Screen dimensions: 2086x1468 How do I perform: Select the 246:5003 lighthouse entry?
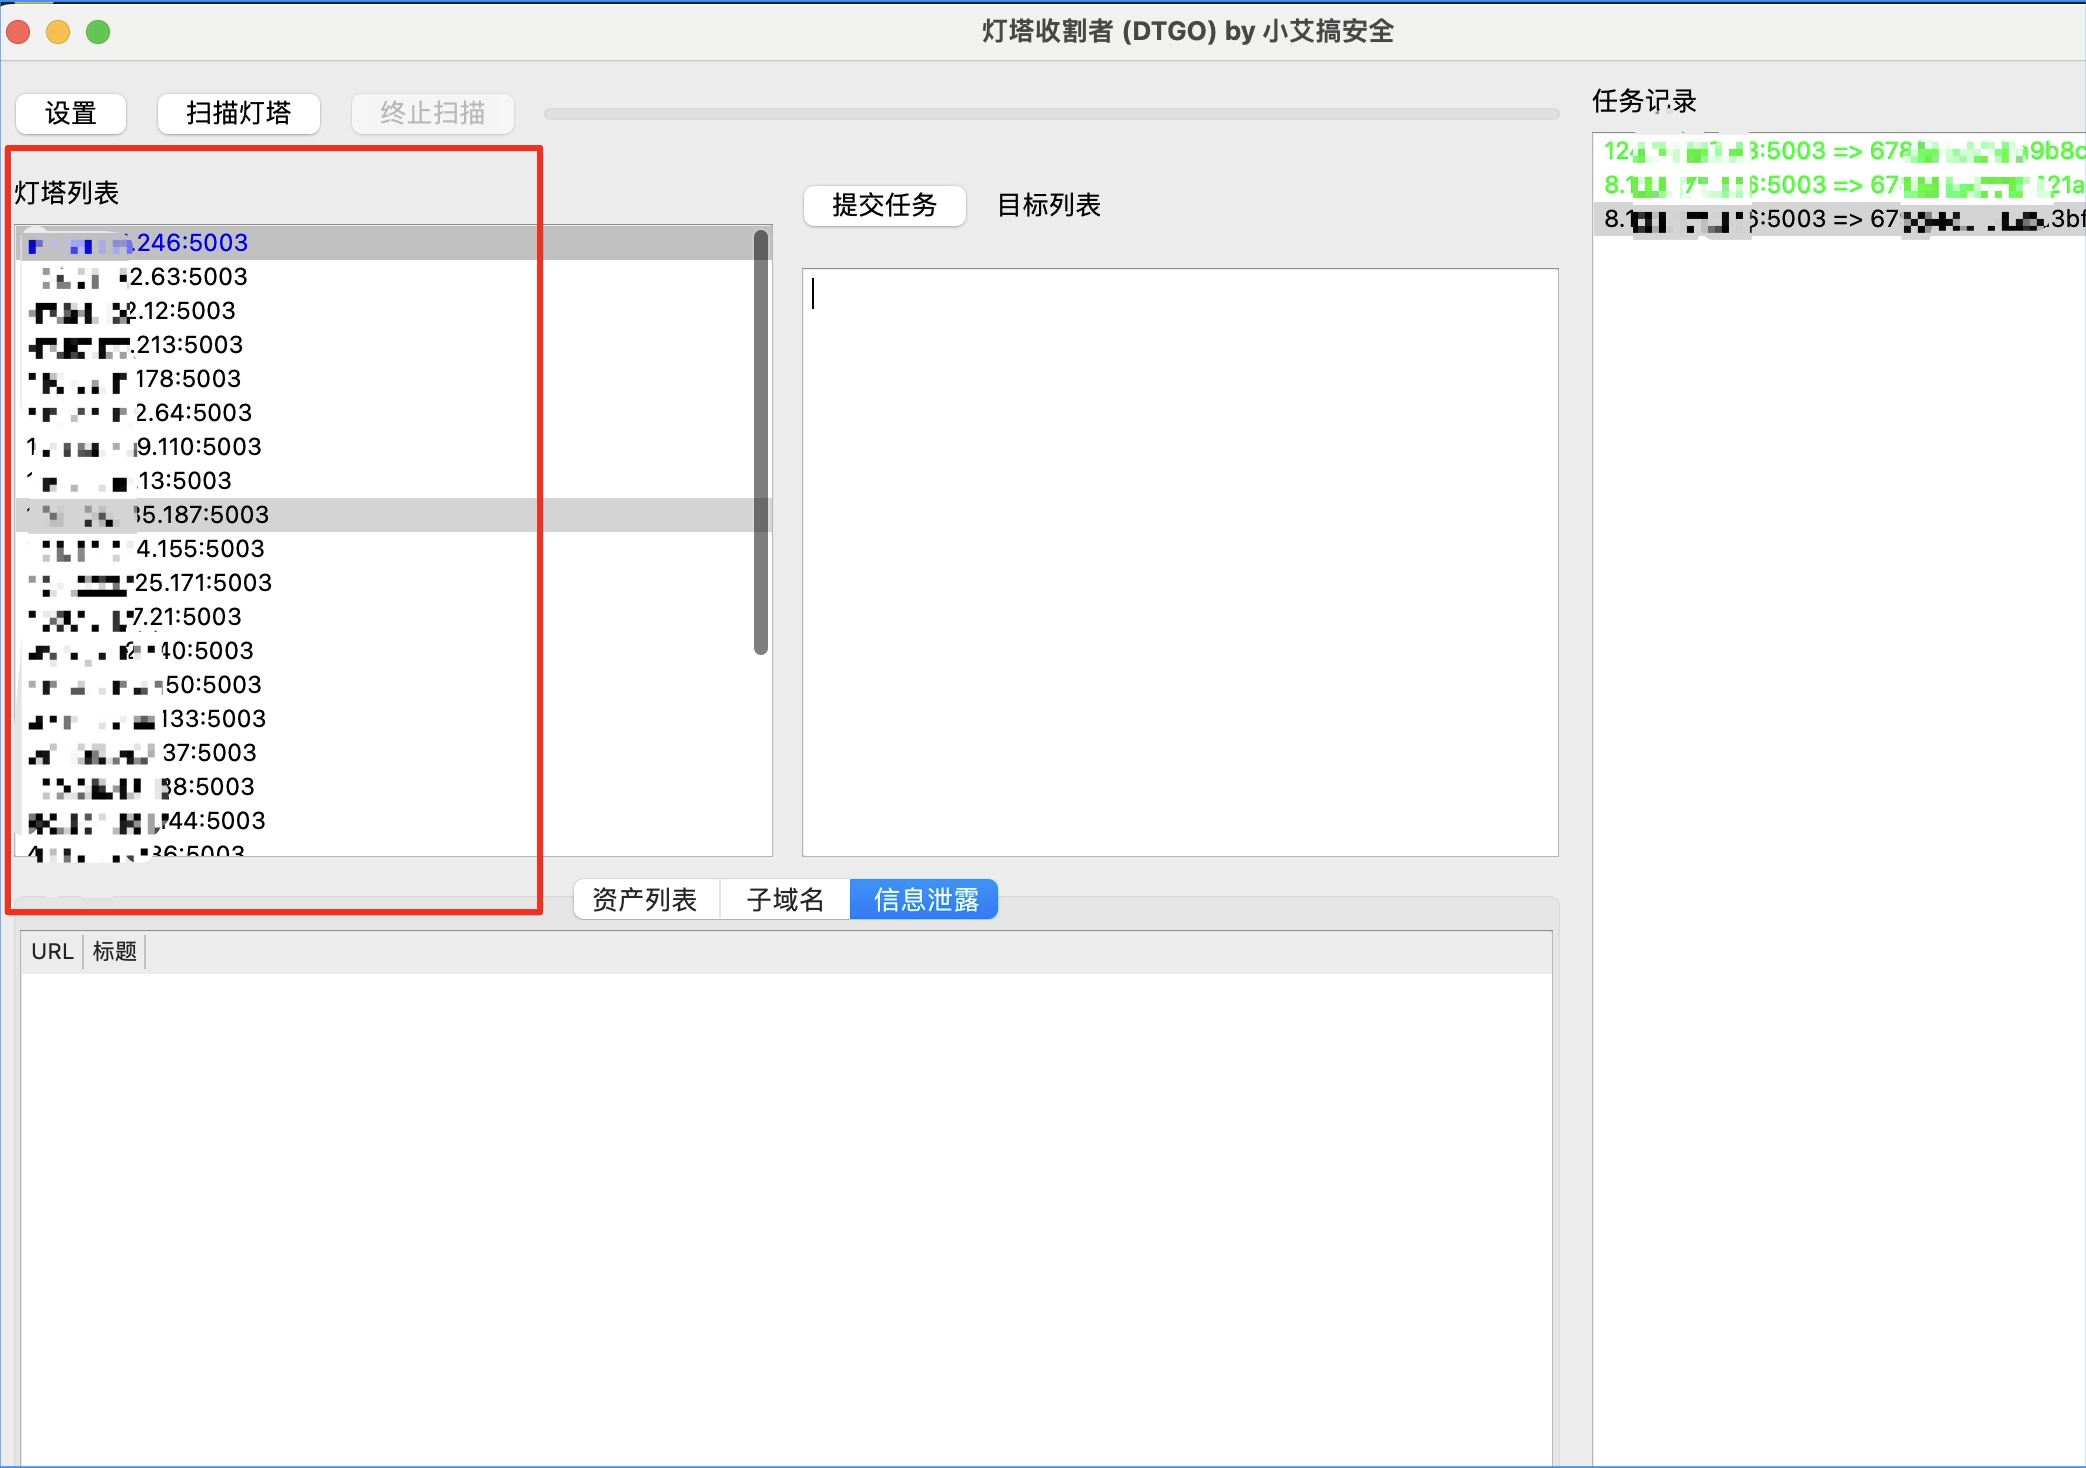coord(190,243)
